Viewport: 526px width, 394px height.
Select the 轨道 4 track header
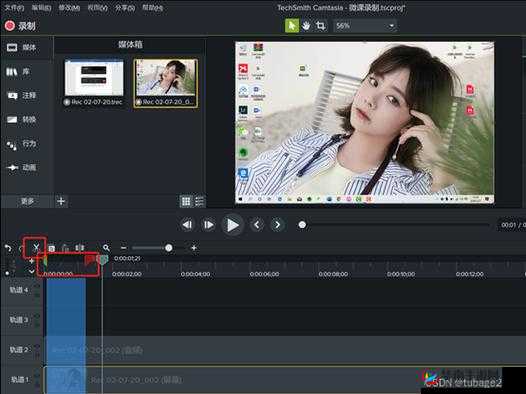[21, 290]
